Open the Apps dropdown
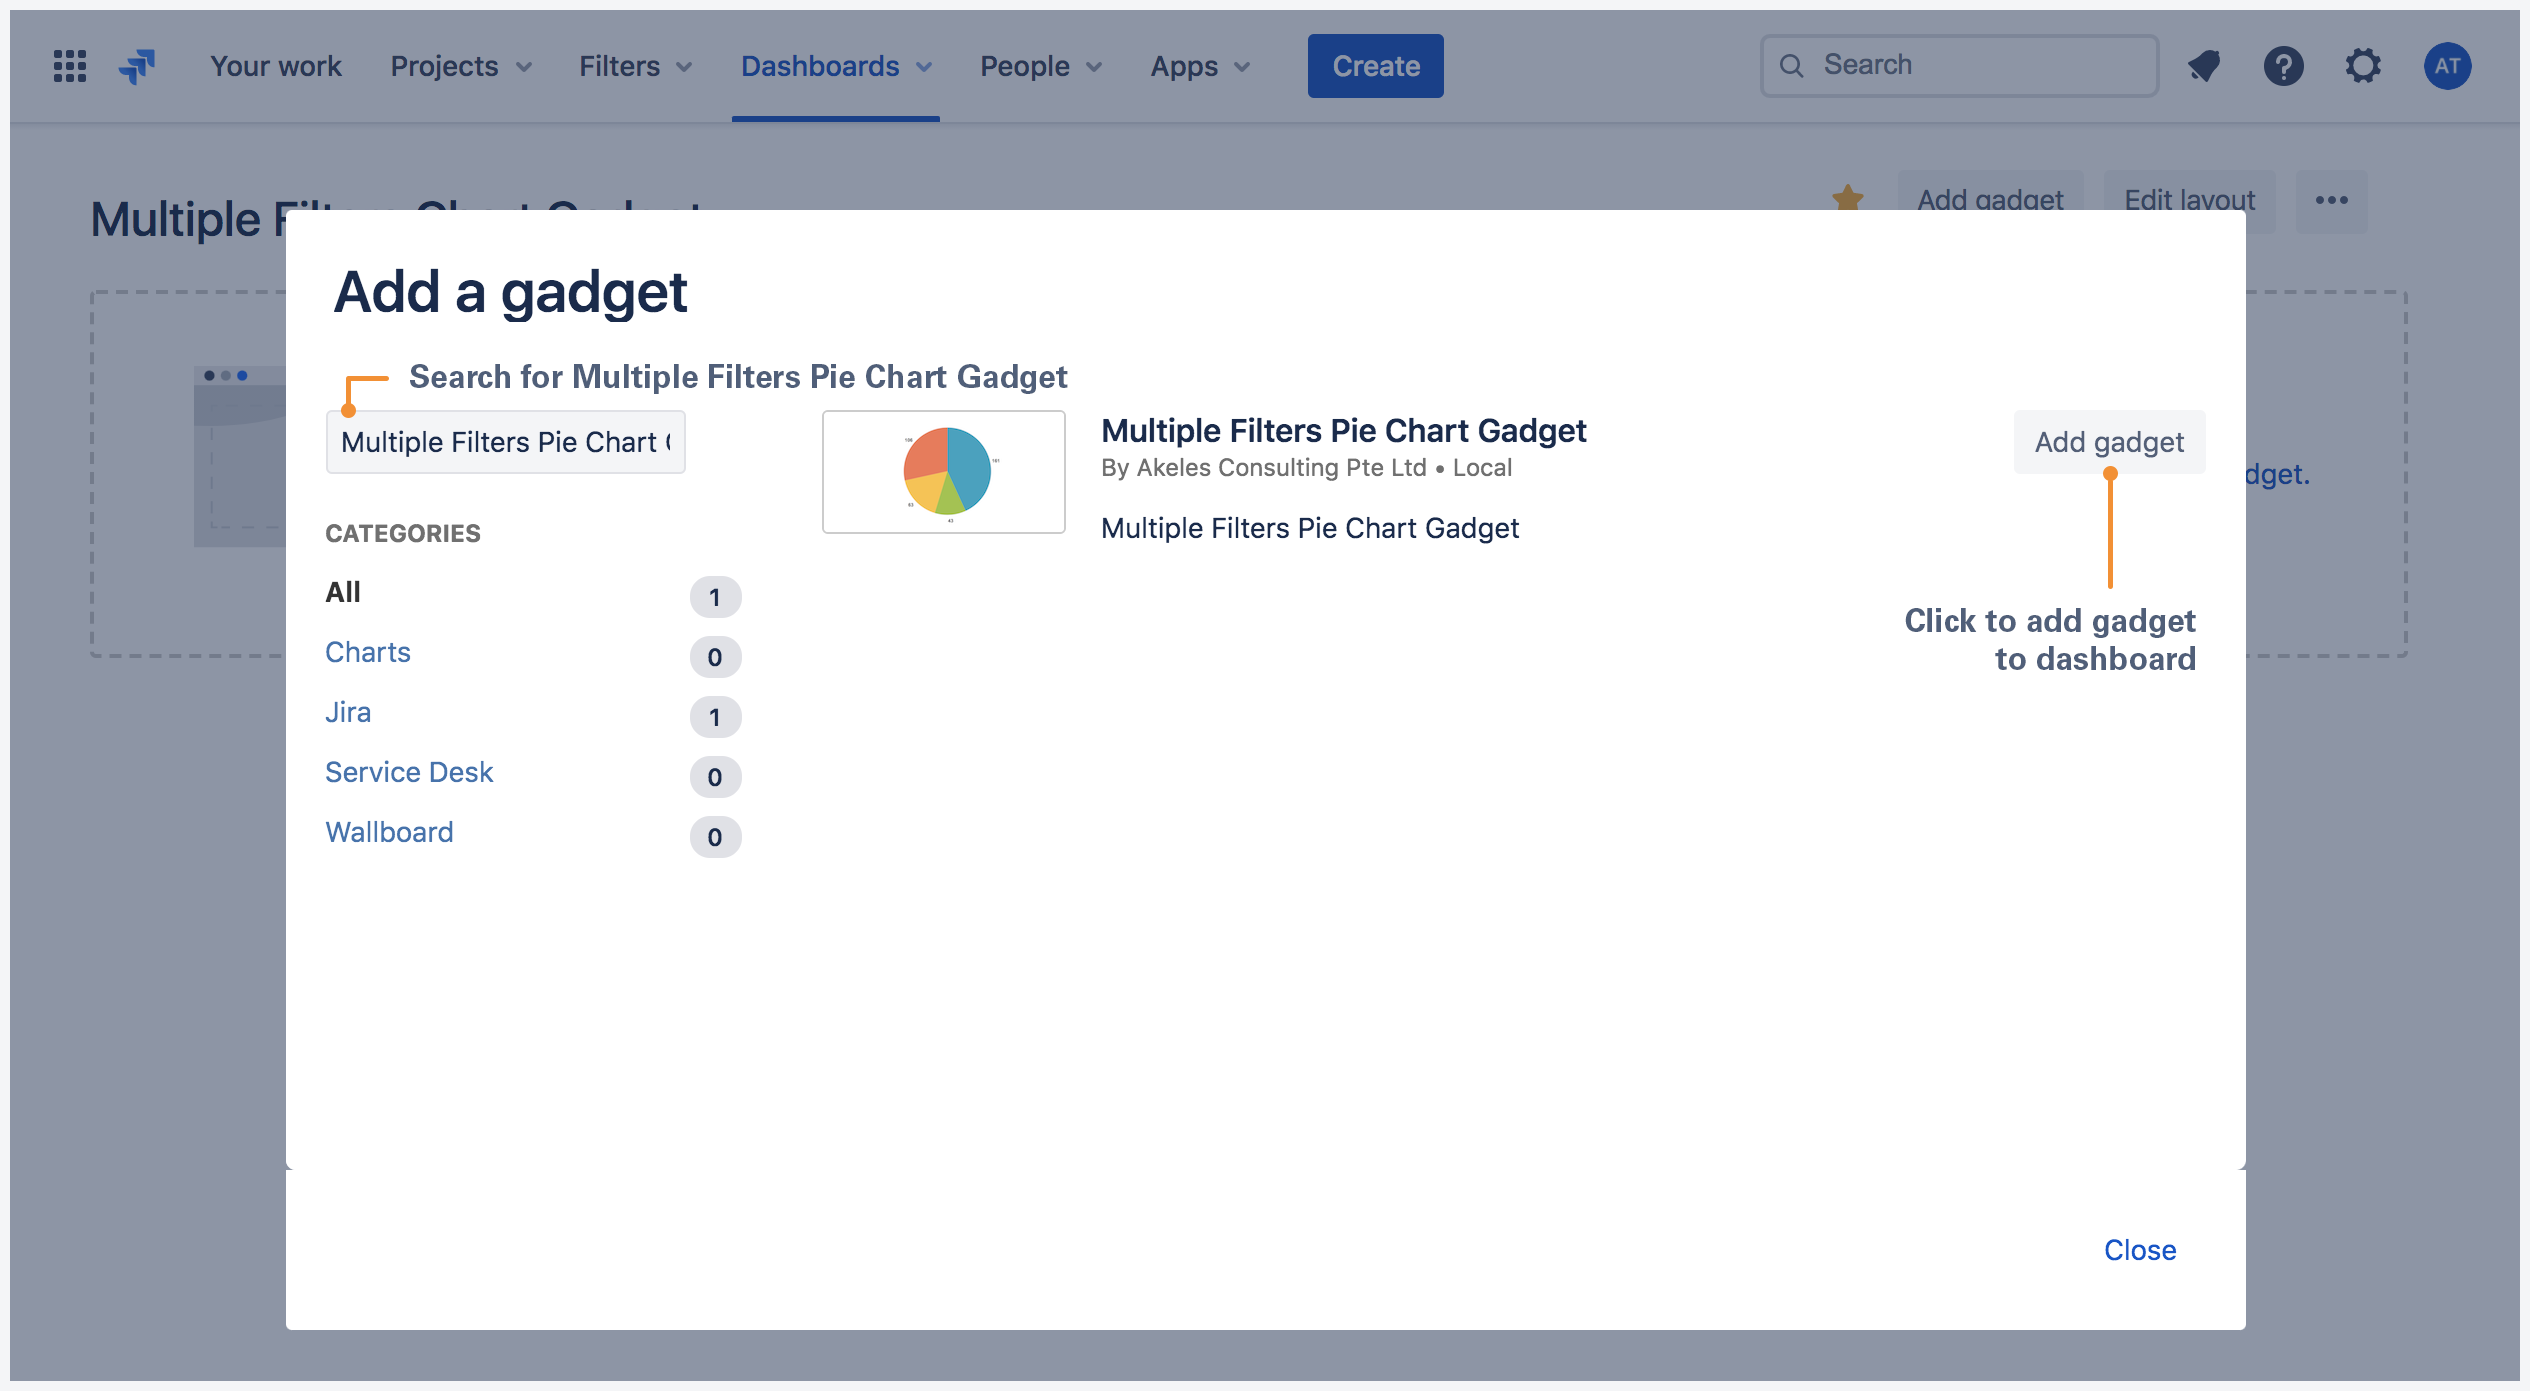The image size is (2530, 1391). click(x=1198, y=65)
